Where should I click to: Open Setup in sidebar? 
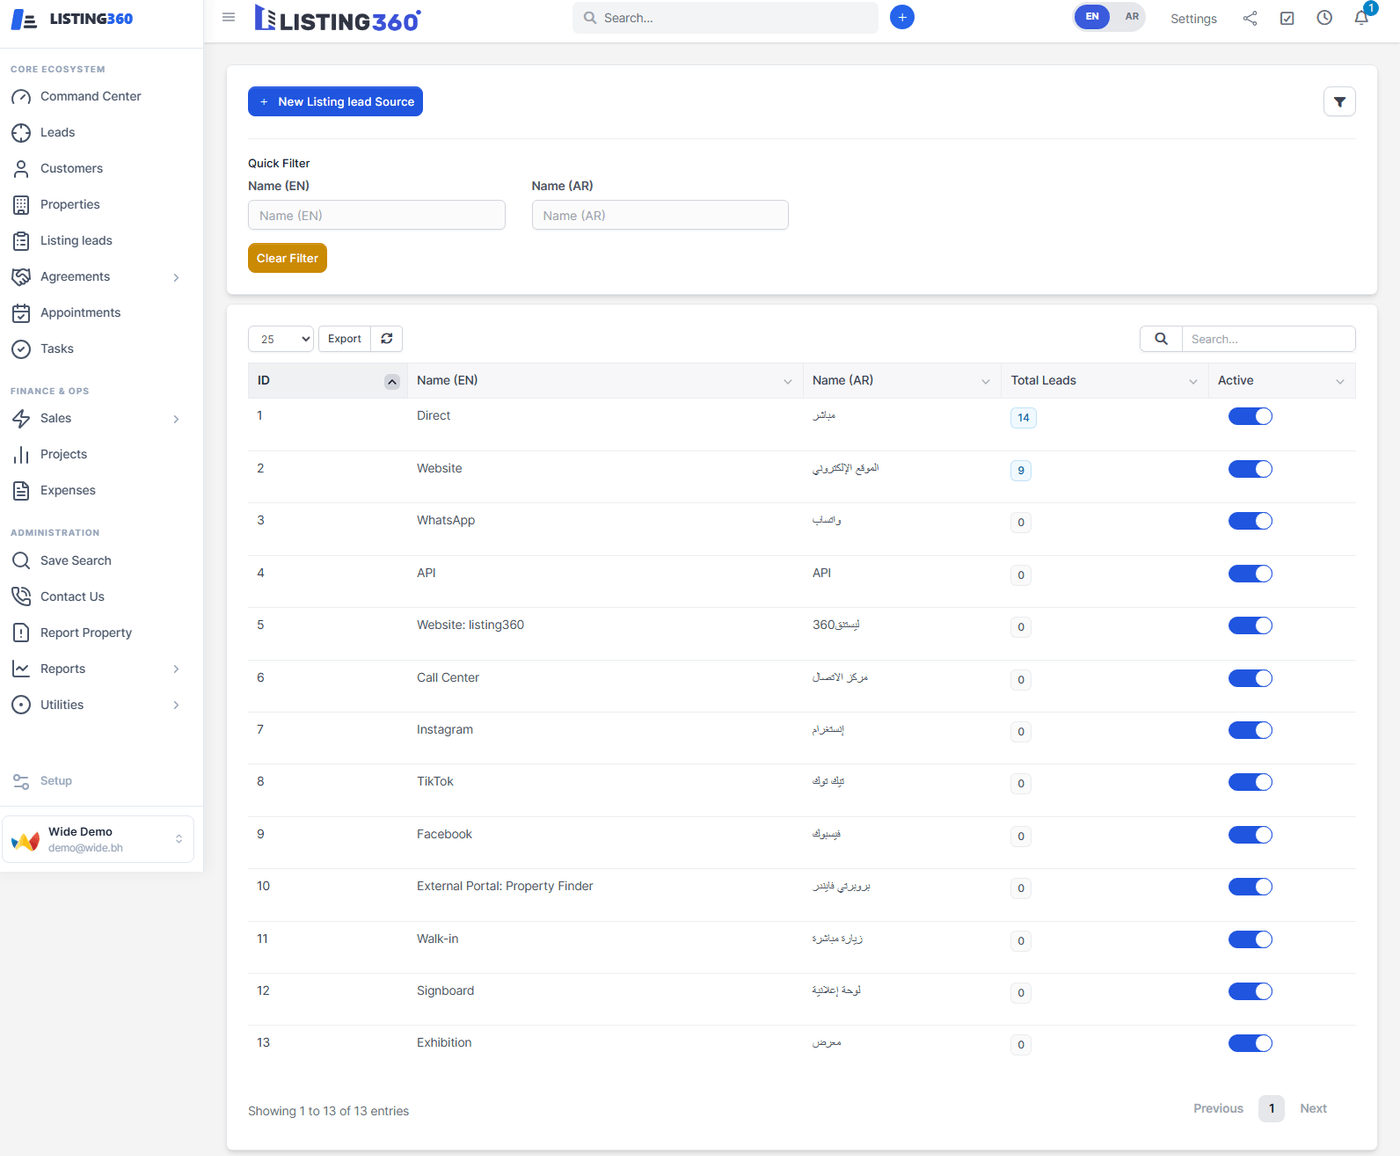(x=56, y=780)
